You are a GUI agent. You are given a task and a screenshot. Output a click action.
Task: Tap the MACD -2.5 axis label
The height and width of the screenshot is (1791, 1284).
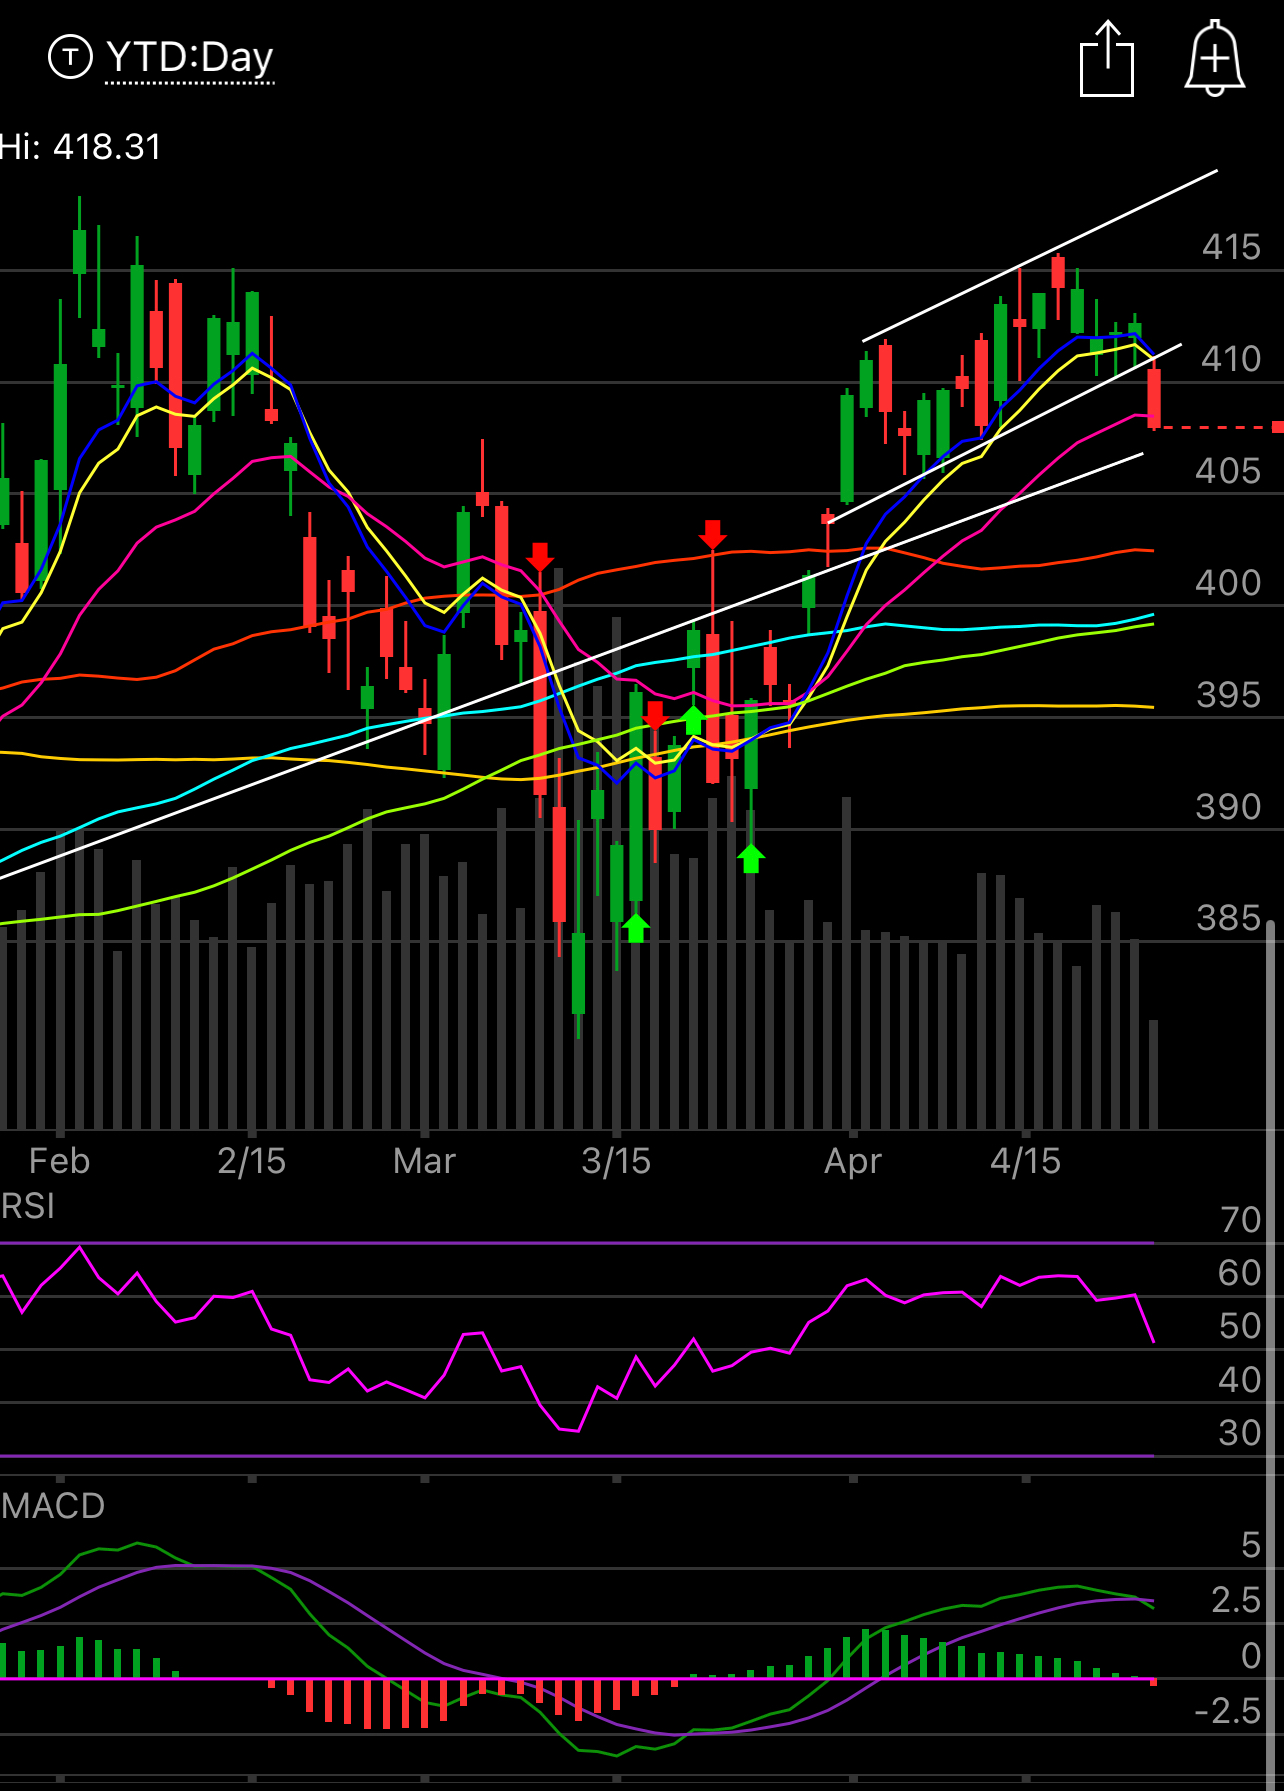click(1228, 1711)
